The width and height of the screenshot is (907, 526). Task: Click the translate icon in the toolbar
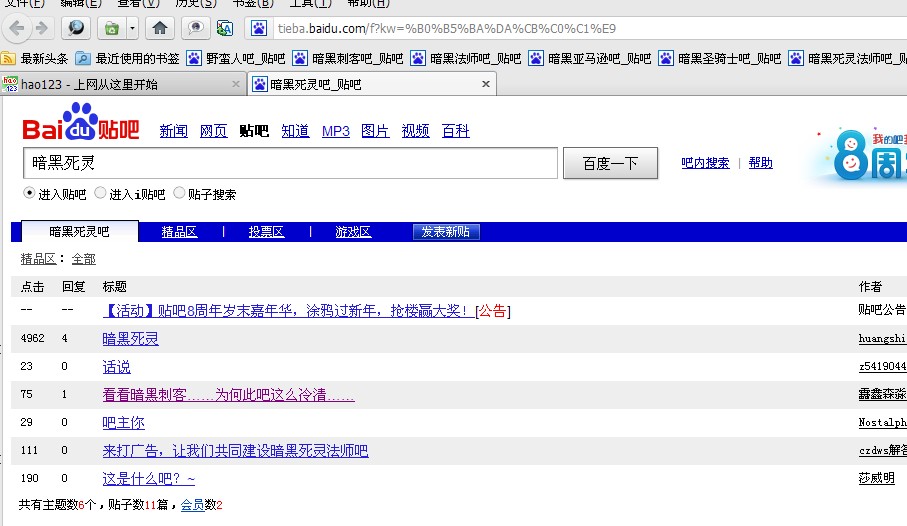[225, 28]
